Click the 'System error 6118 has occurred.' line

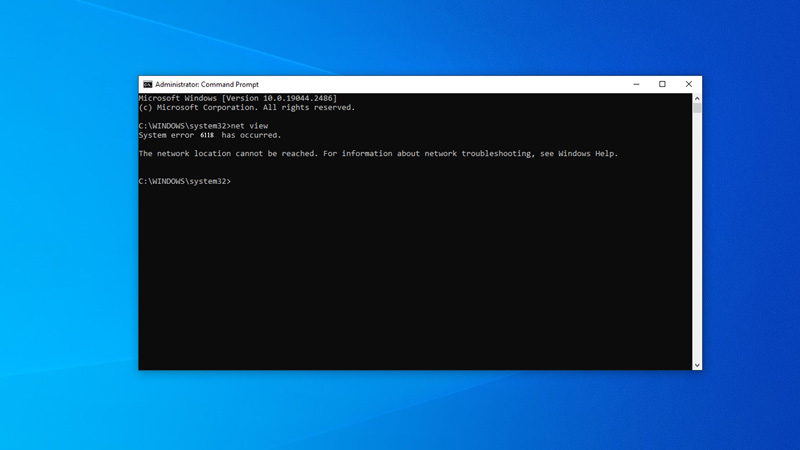point(210,135)
